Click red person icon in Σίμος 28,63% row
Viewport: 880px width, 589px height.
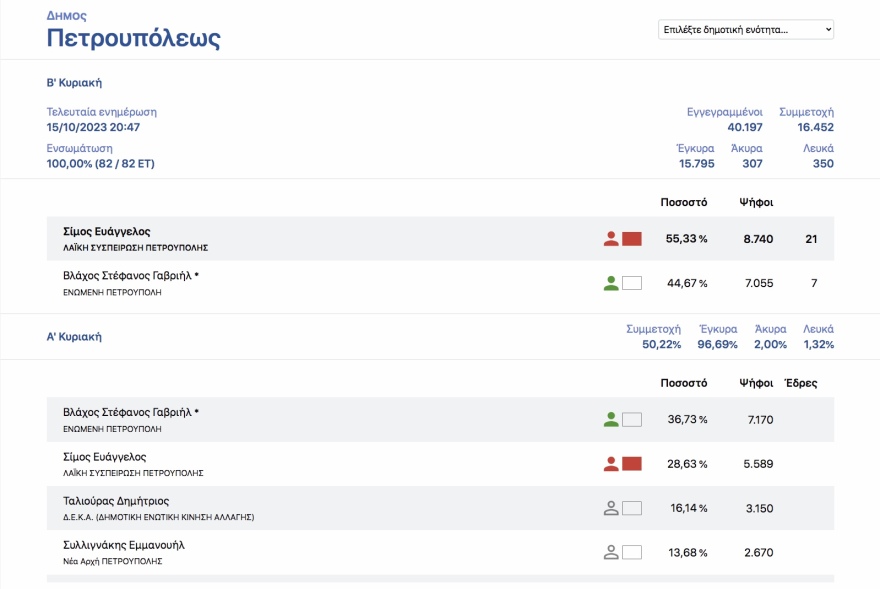point(611,464)
